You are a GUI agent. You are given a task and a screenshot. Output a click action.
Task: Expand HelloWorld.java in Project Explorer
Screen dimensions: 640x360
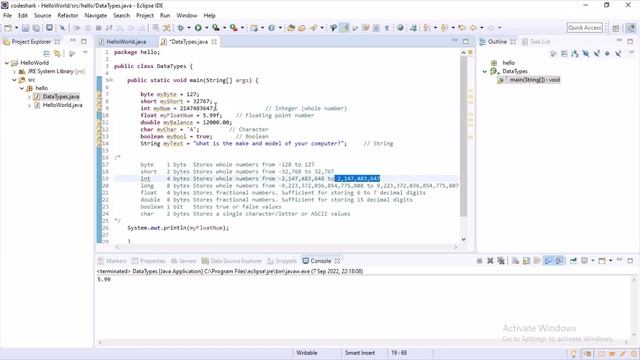click(x=29, y=105)
